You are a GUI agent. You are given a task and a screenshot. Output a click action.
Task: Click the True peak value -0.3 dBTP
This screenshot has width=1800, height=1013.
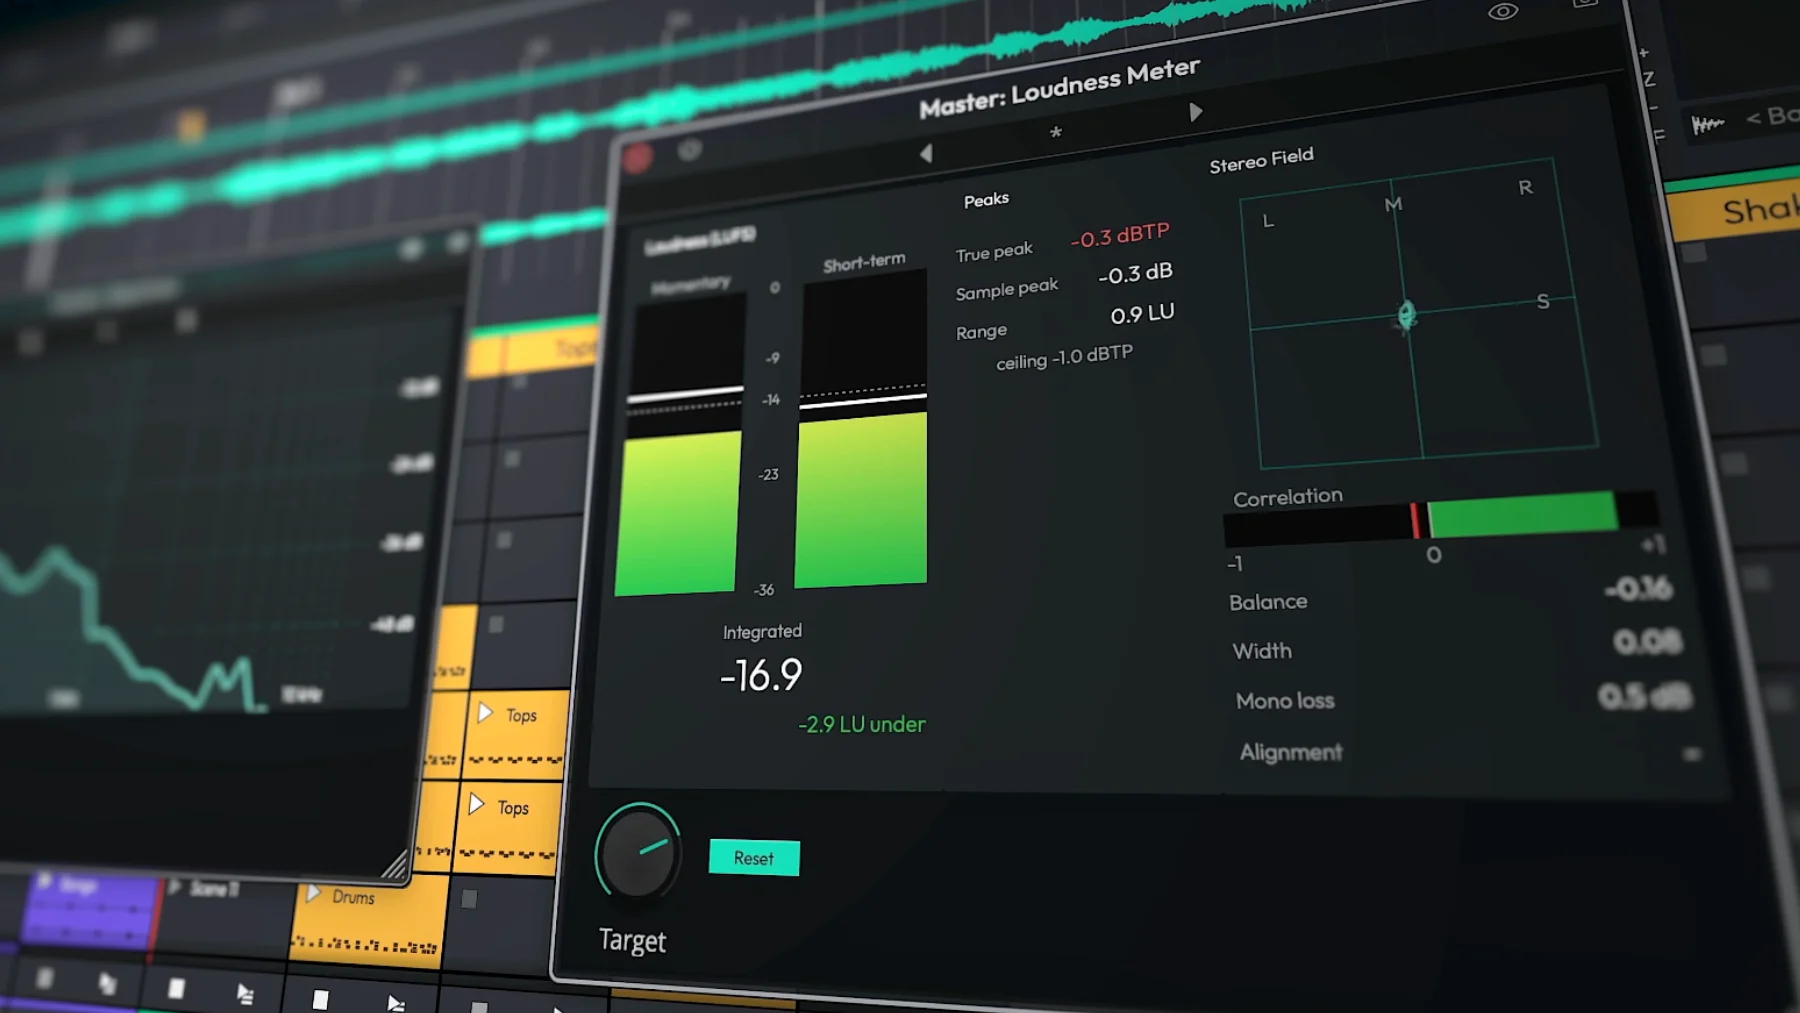[1120, 236]
